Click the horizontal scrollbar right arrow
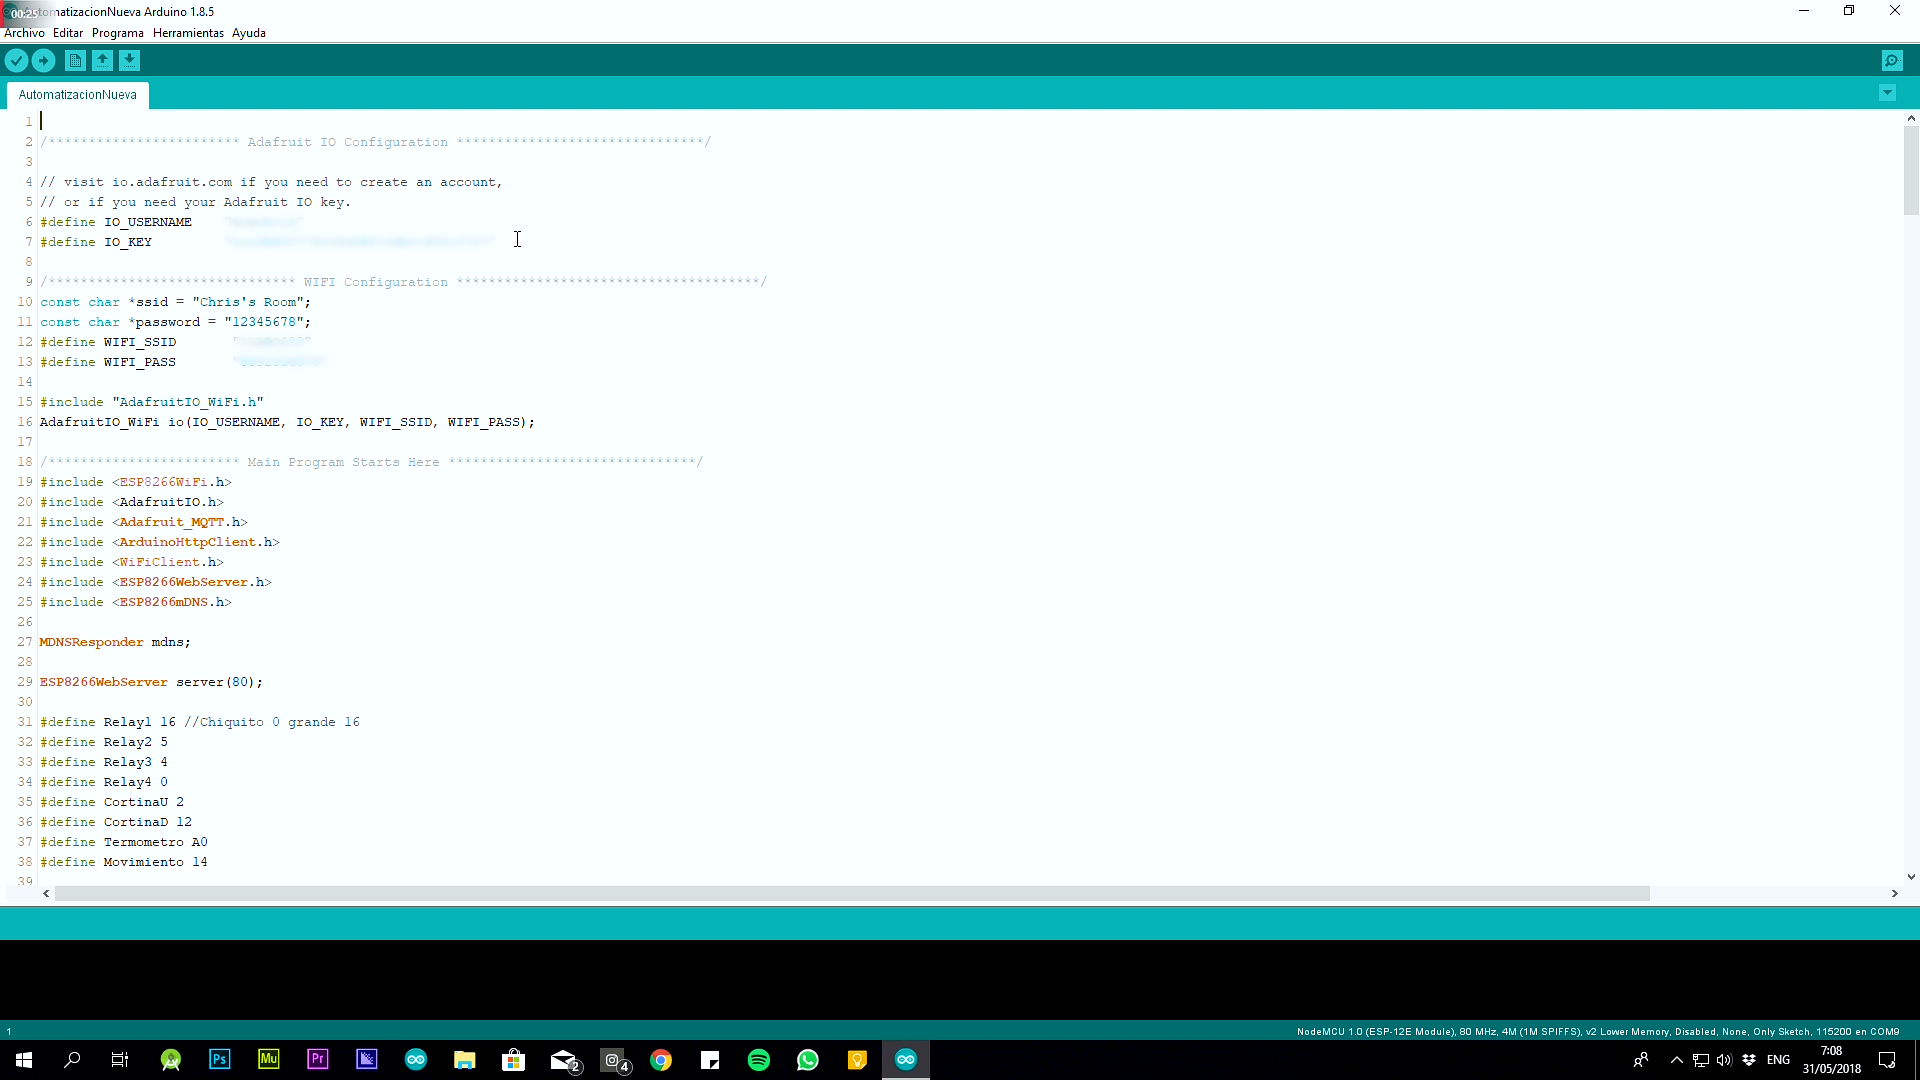1920x1080 pixels. 1894,893
